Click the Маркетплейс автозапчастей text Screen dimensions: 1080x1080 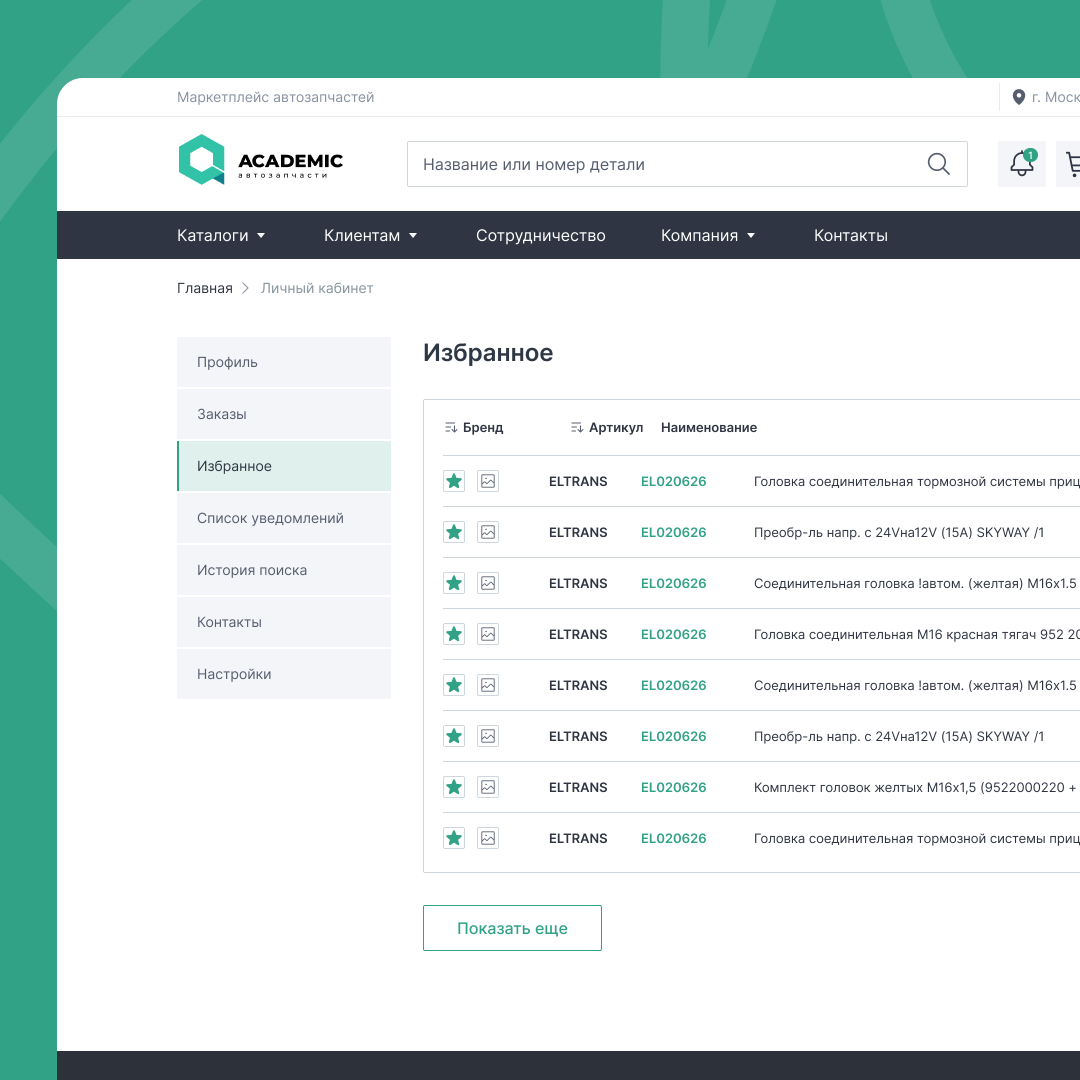point(276,97)
